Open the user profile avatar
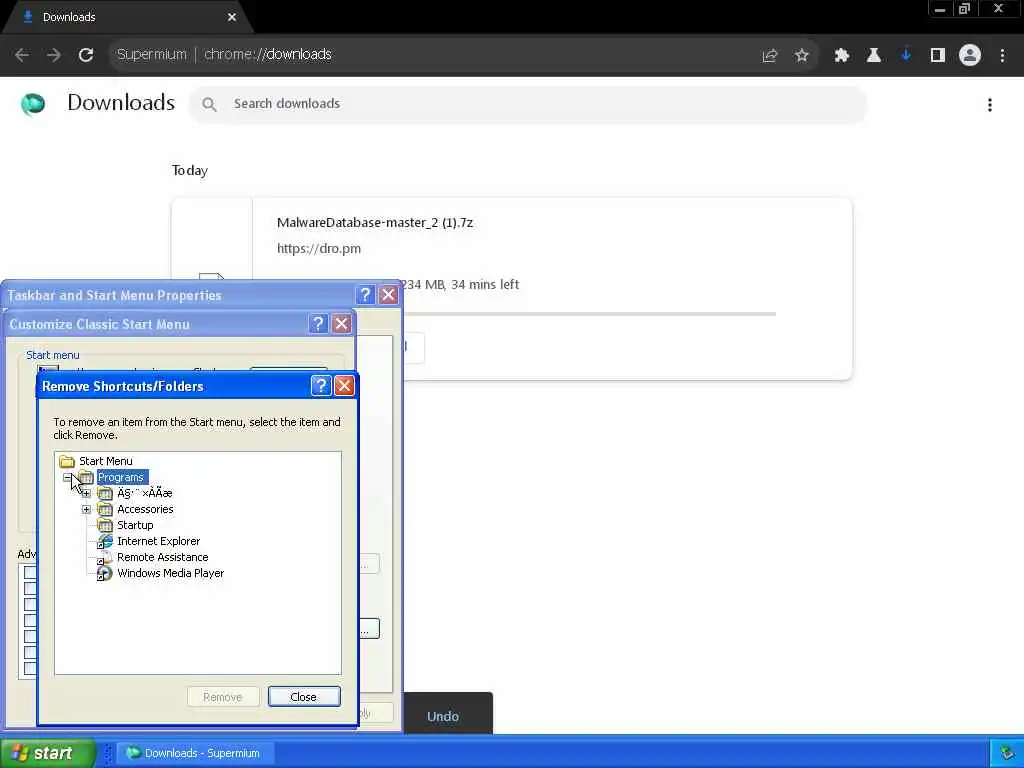Image resolution: width=1024 pixels, height=768 pixels. click(970, 56)
